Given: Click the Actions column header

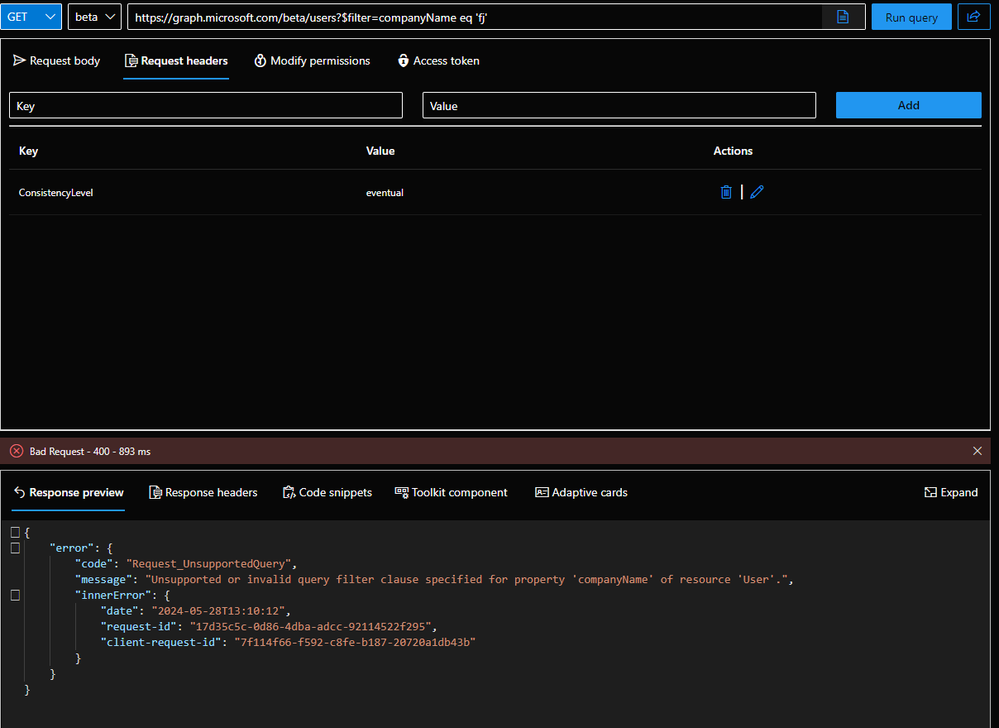Looking at the screenshot, I should 733,151.
